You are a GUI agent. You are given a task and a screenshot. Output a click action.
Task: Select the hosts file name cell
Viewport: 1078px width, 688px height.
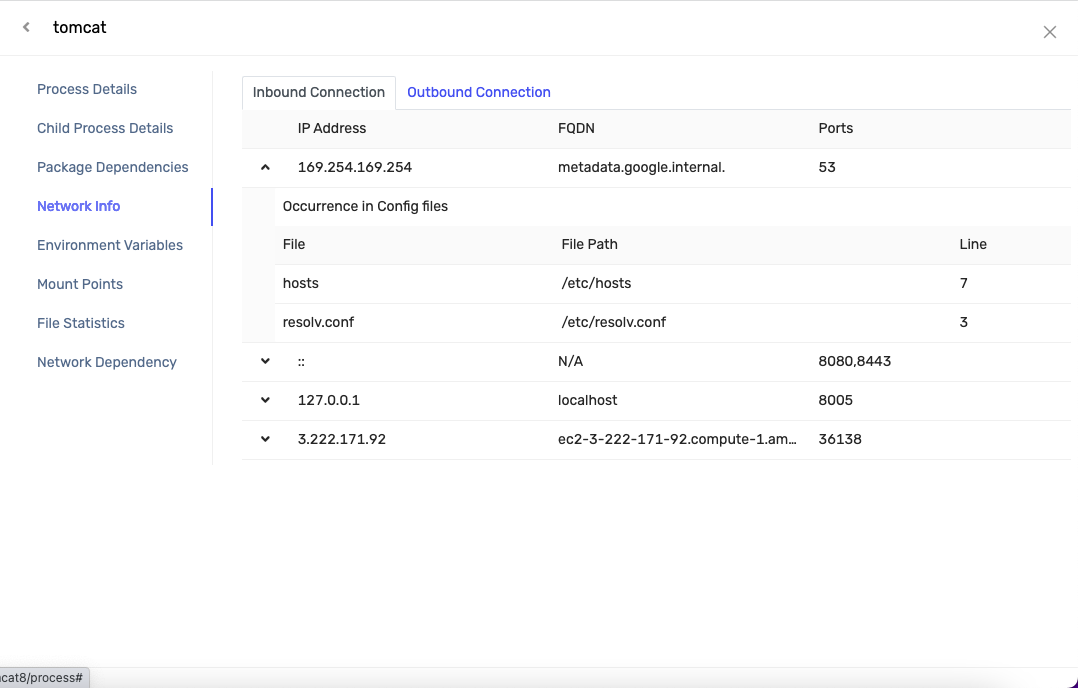click(x=300, y=283)
